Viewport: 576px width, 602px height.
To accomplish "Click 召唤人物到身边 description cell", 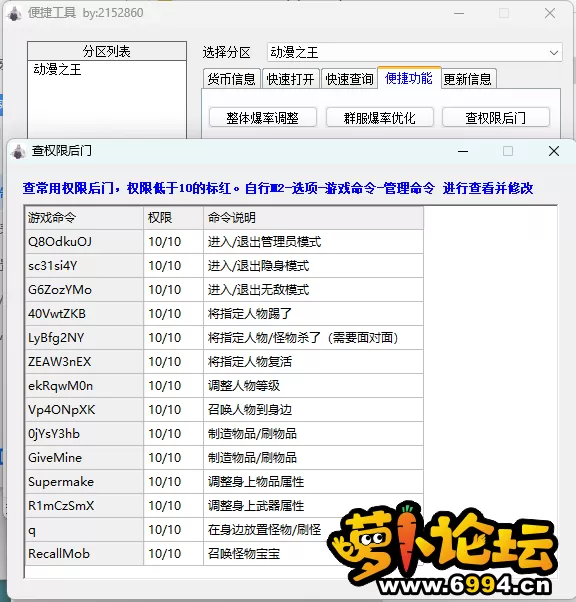I will [x=313, y=410].
